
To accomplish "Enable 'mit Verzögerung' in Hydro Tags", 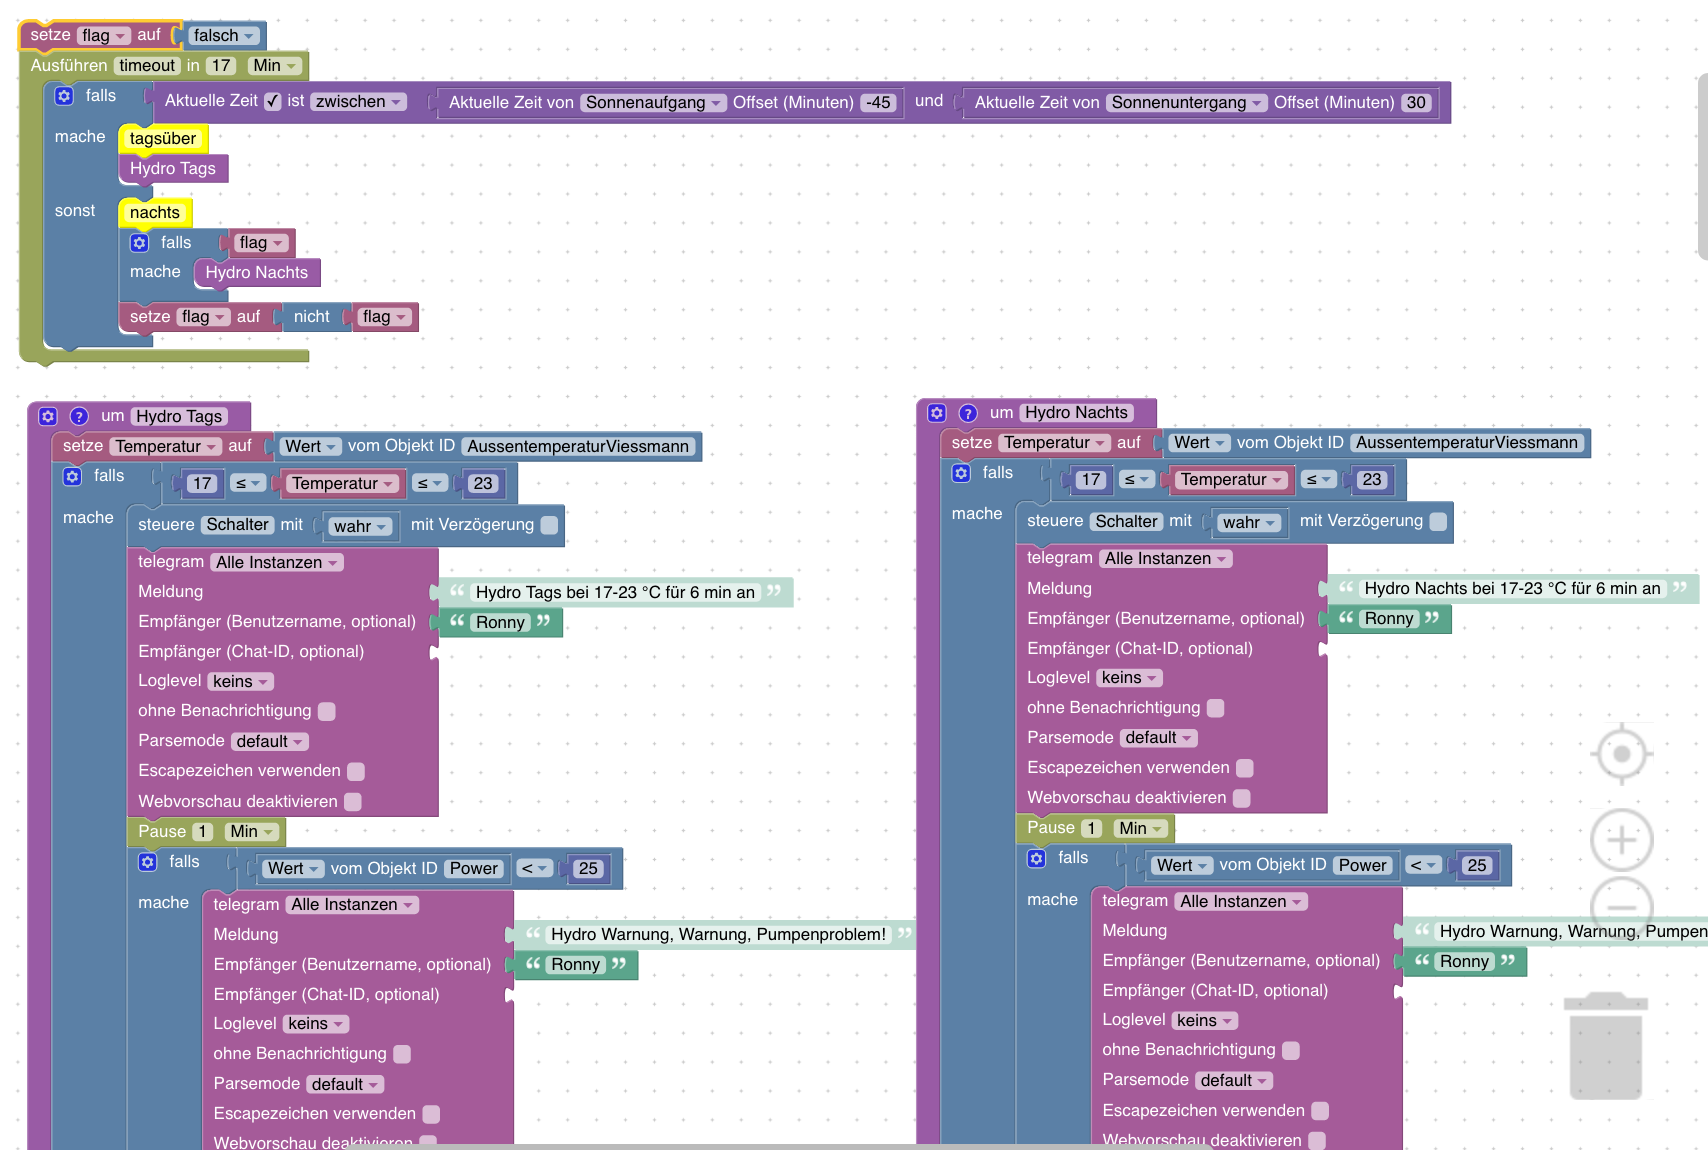I will pyautogui.click(x=549, y=525).
